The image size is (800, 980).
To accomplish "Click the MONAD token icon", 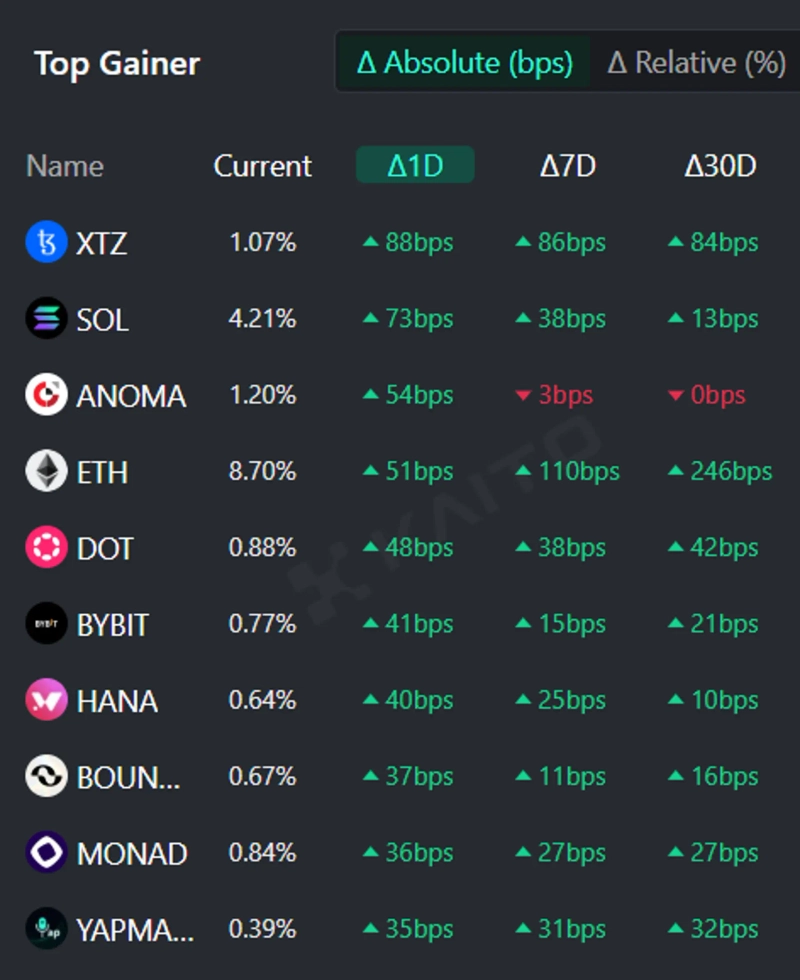I will pos(46,853).
